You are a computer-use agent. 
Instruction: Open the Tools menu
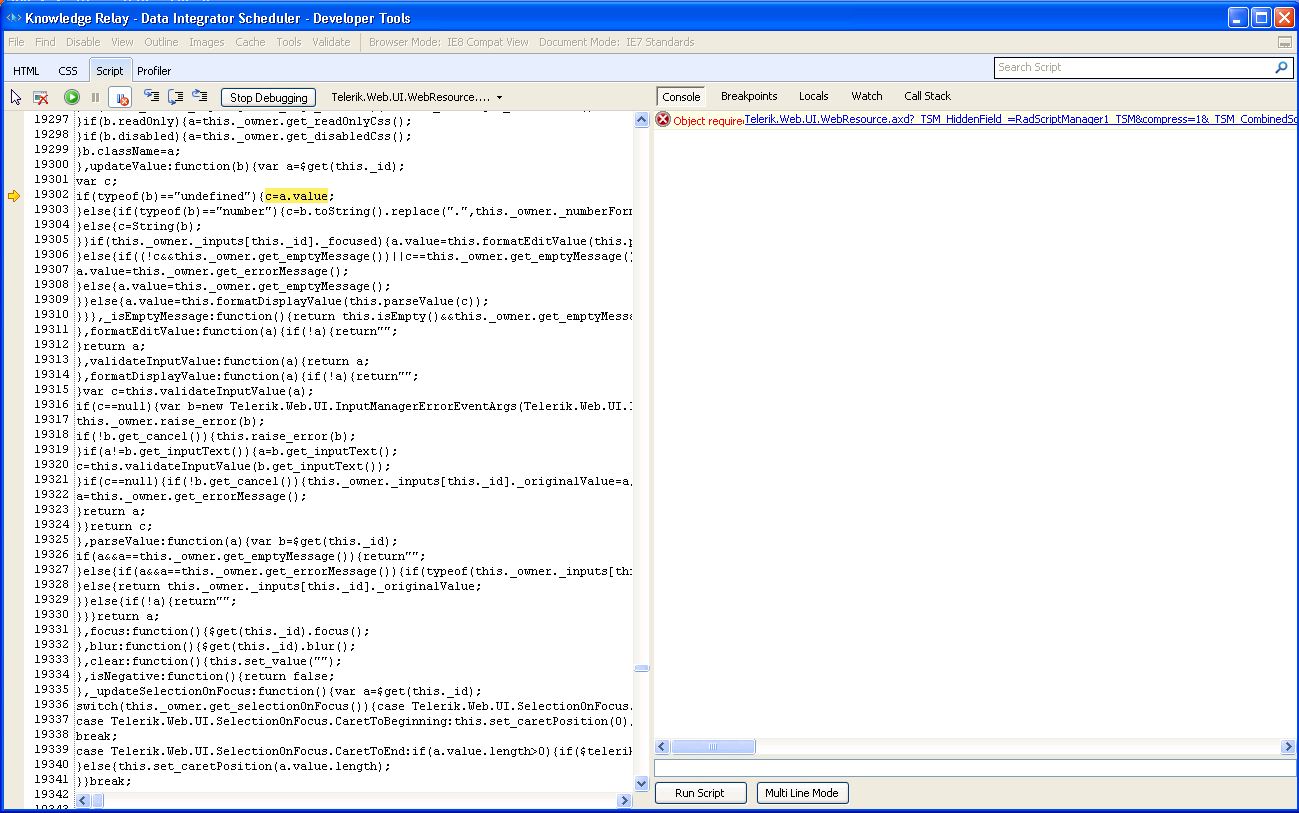[289, 42]
